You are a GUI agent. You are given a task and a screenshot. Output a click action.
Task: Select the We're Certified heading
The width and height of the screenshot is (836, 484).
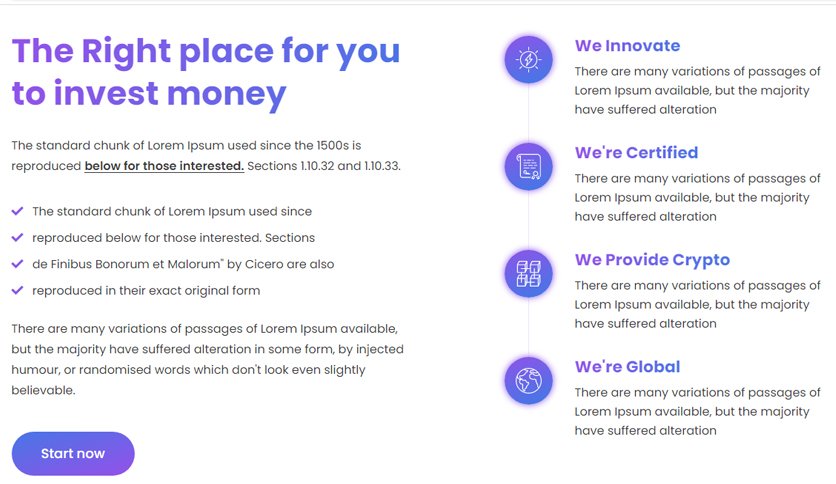click(x=637, y=152)
